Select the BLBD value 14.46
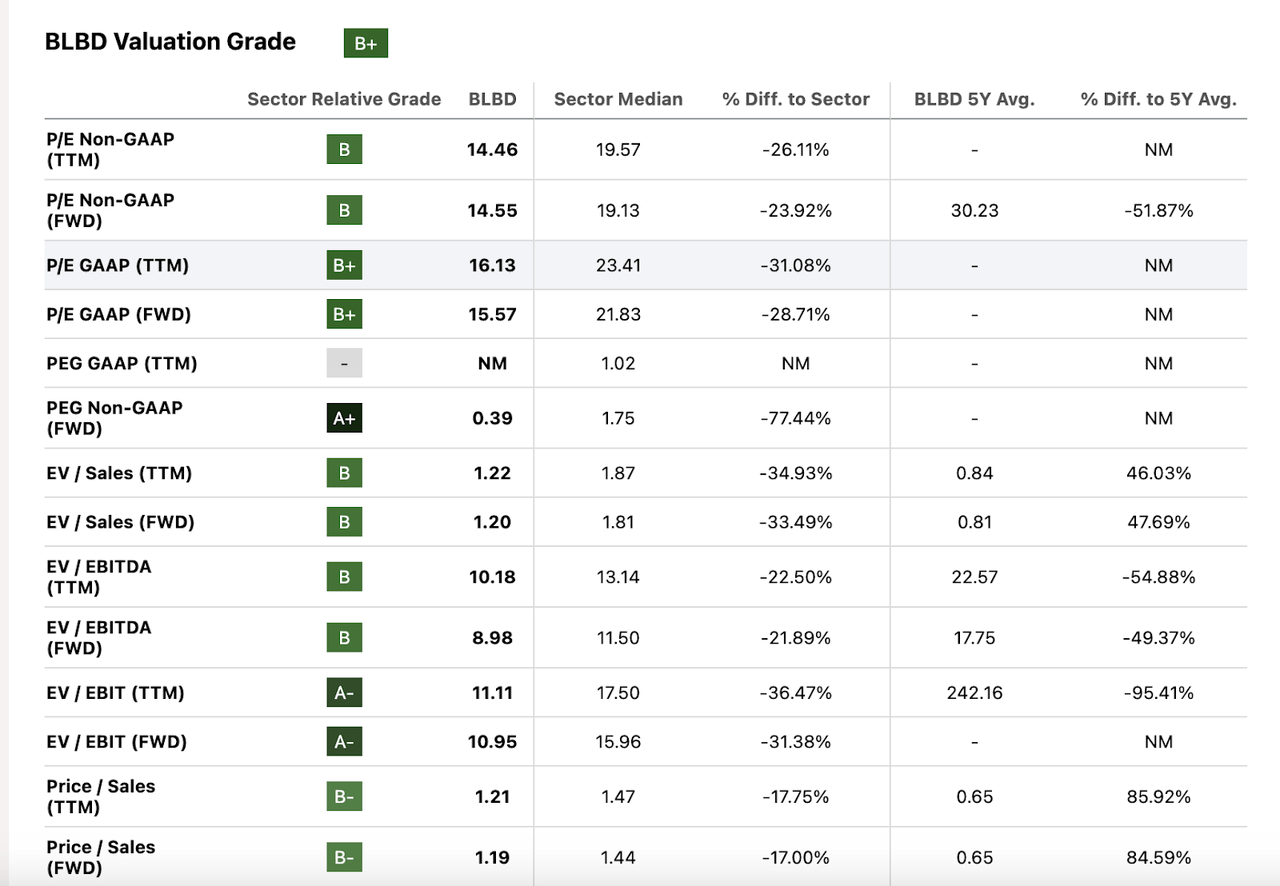Image resolution: width=1280 pixels, height=886 pixels. click(492, 150)
